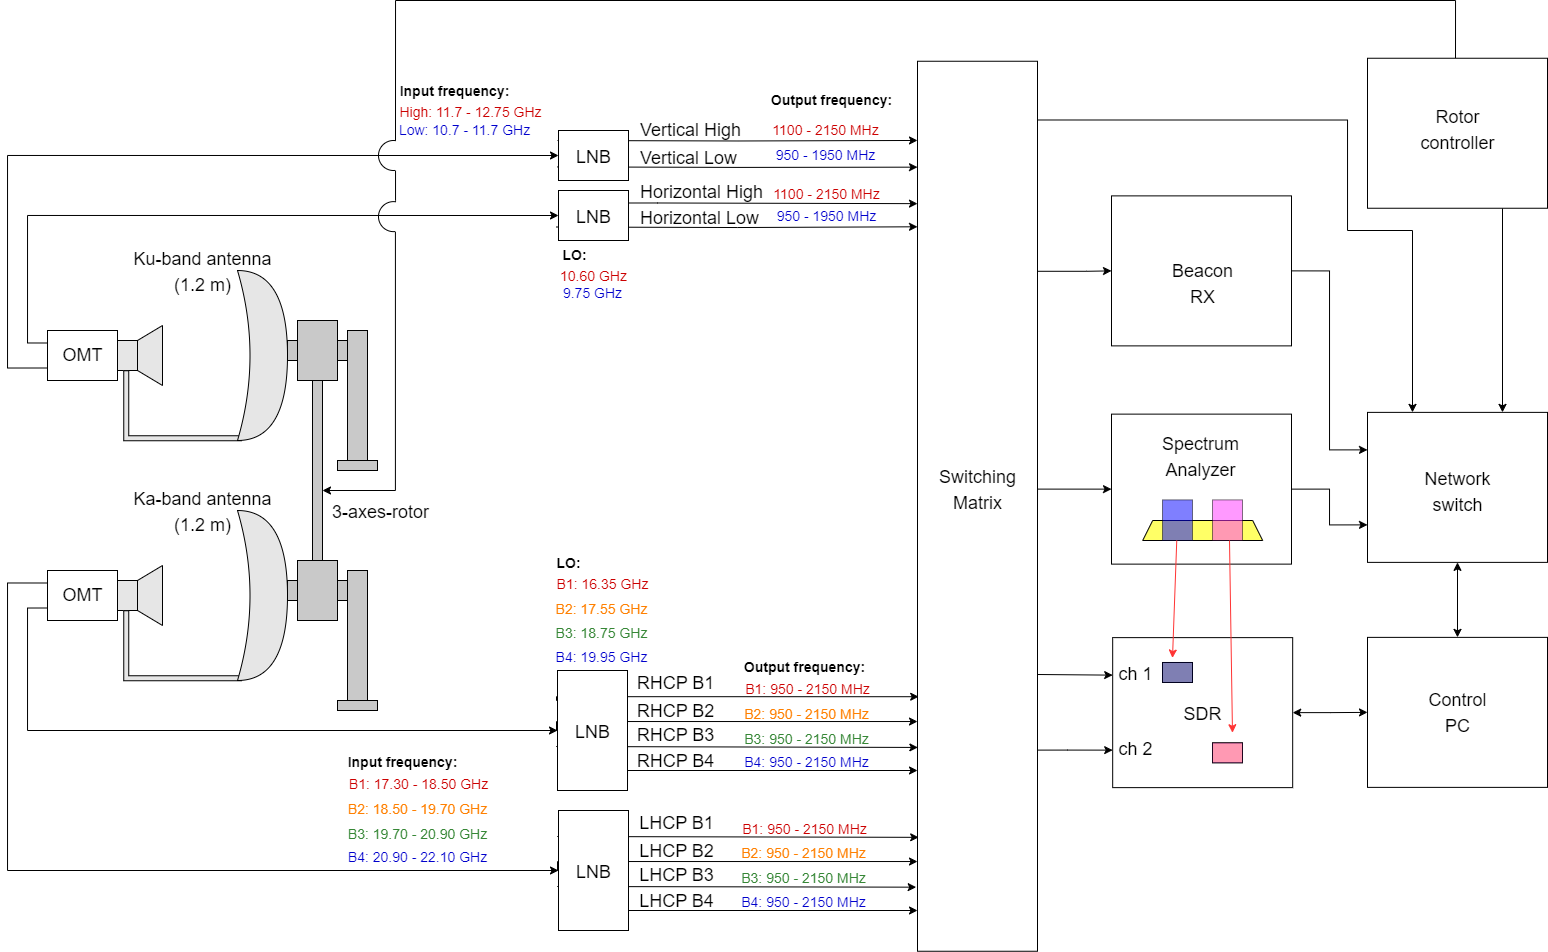The width and height of the screenshot is (1548, 952).
Task: Select the pink square in Spectrum Analyzer
Action: [1227, 520]
